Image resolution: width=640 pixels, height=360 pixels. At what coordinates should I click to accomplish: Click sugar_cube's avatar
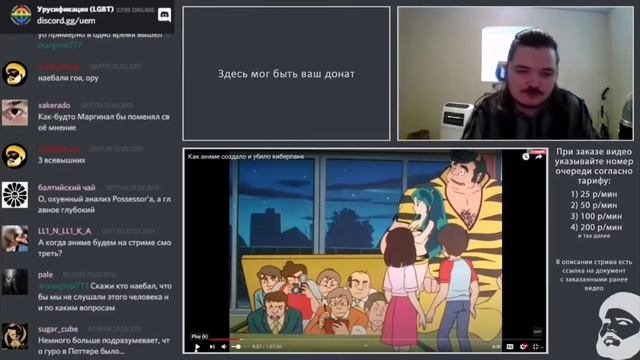click(x=15, y=336)
